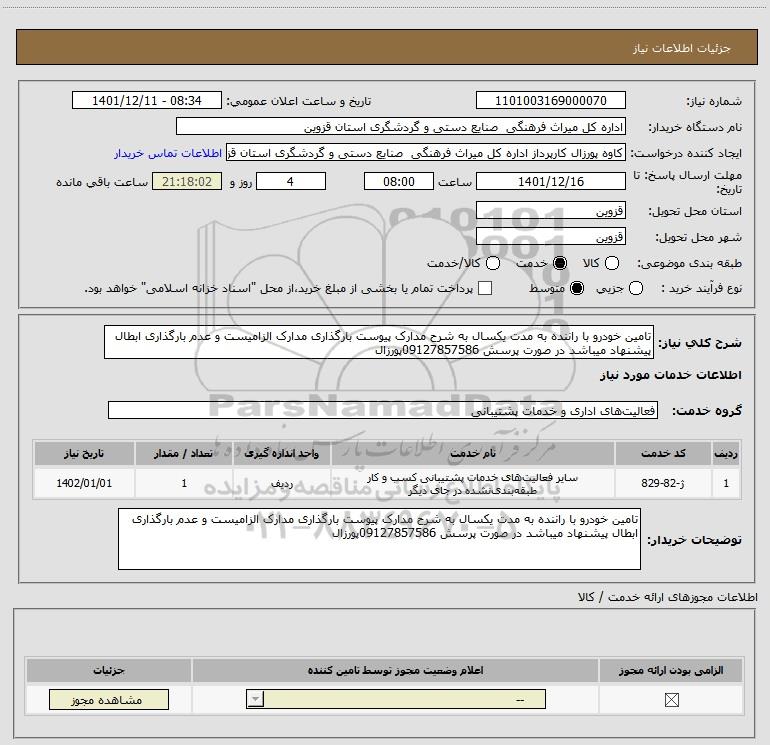Click the buyer notes textbox
The image size is (770, 745).
pos(379,539)
